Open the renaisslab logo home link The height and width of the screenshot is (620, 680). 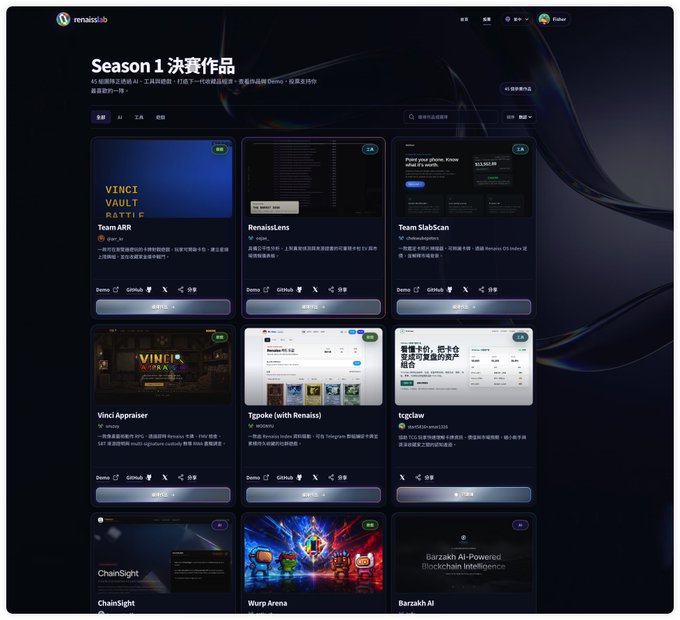coord(82,19)
